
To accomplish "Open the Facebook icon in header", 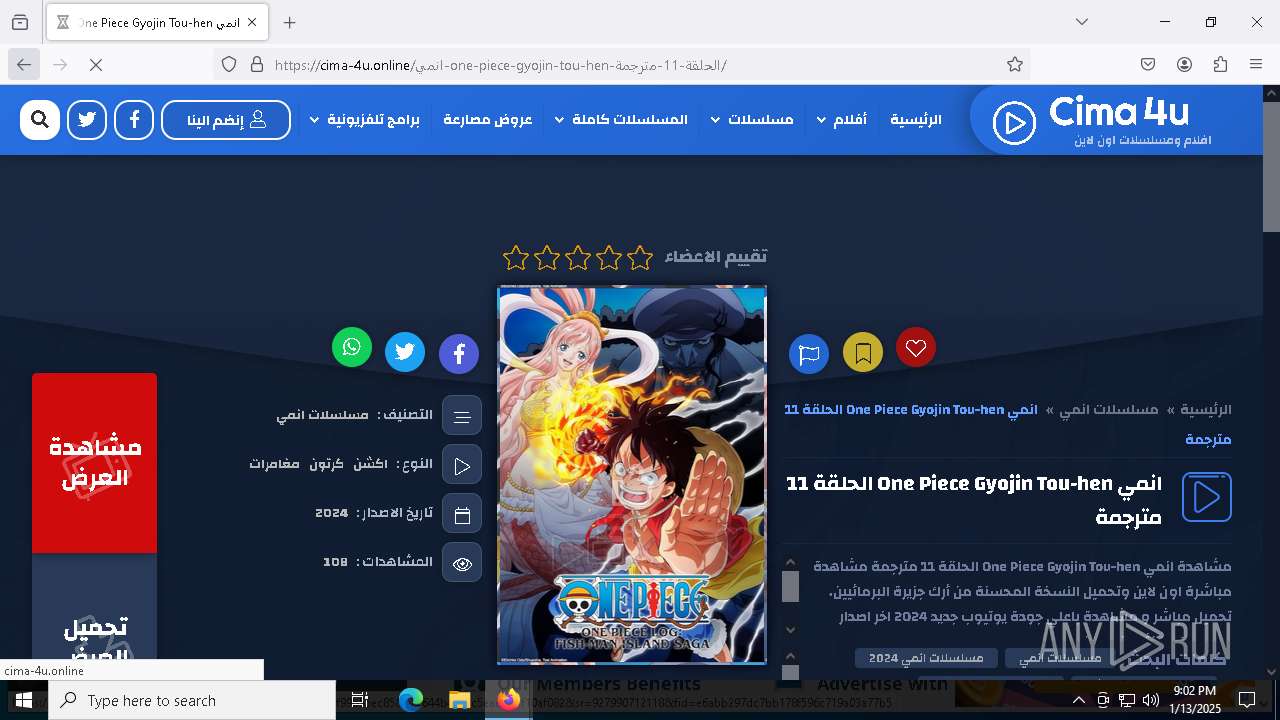I will point(134,120).
